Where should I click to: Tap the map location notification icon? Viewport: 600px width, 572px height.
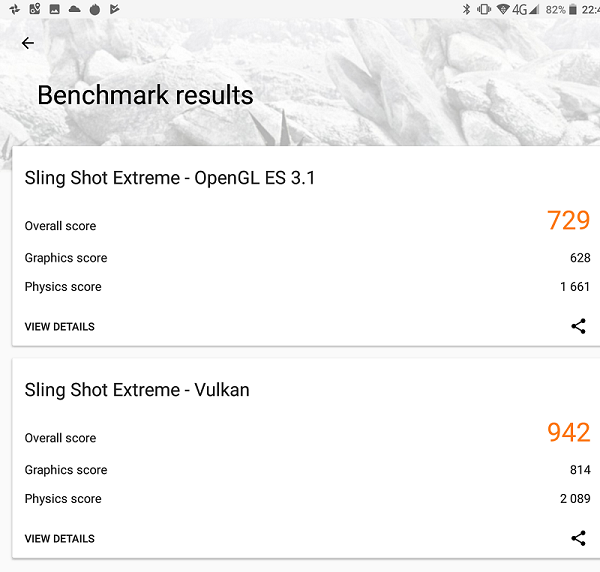coord(34,9)
